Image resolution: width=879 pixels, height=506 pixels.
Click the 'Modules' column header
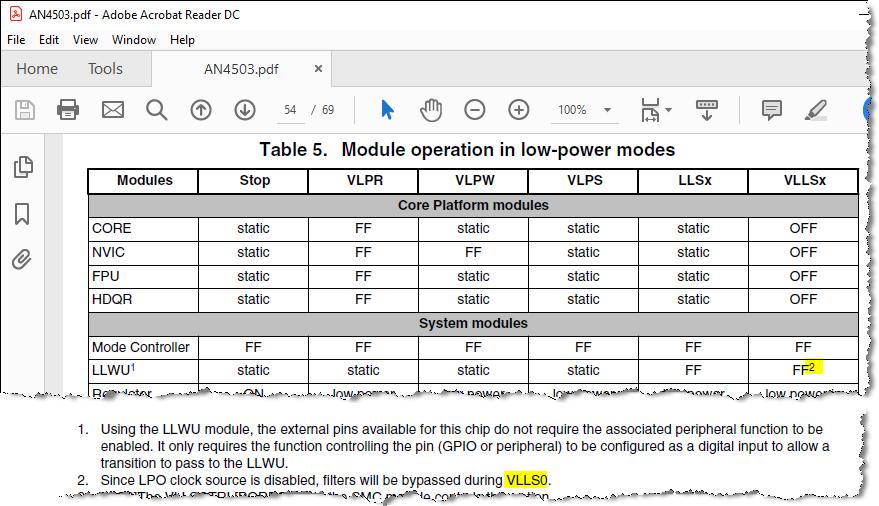tap(145, 180)
